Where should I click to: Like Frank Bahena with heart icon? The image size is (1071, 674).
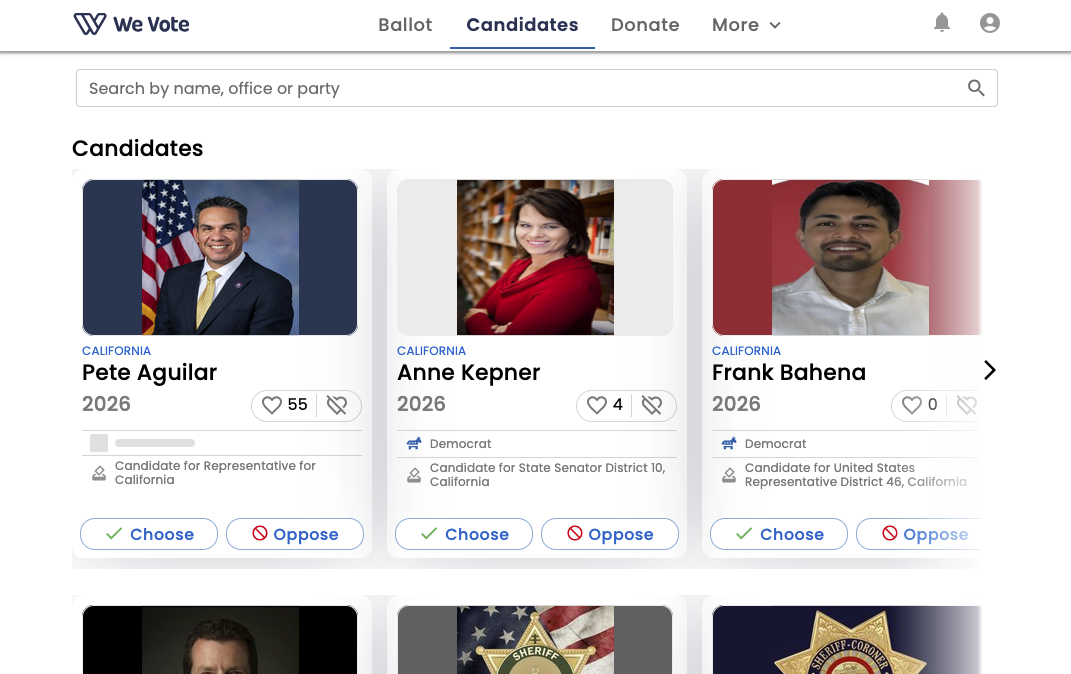912,405
